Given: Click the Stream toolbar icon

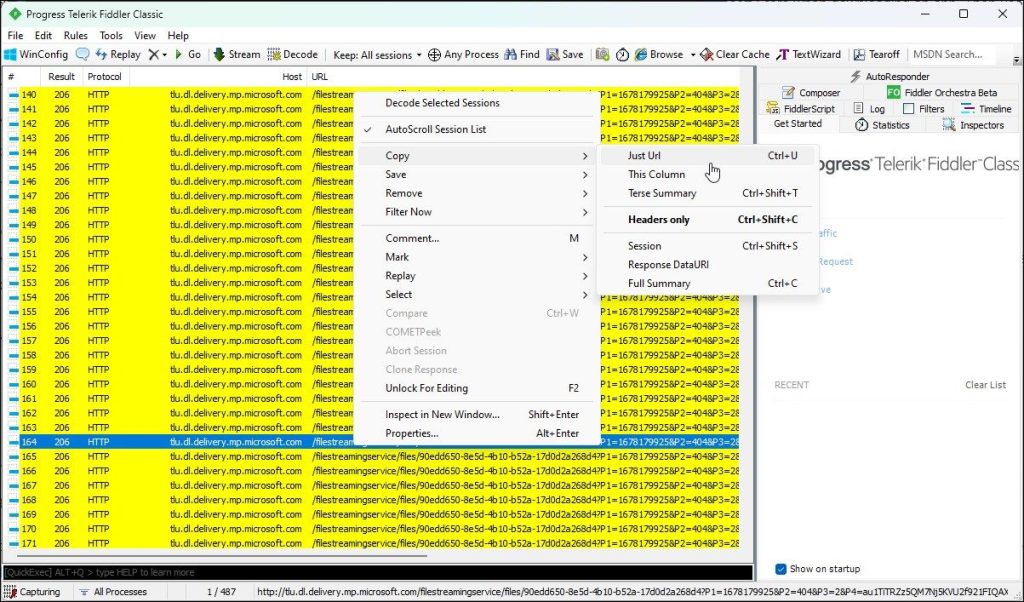Looking at the screenshot, I should 236,54.
